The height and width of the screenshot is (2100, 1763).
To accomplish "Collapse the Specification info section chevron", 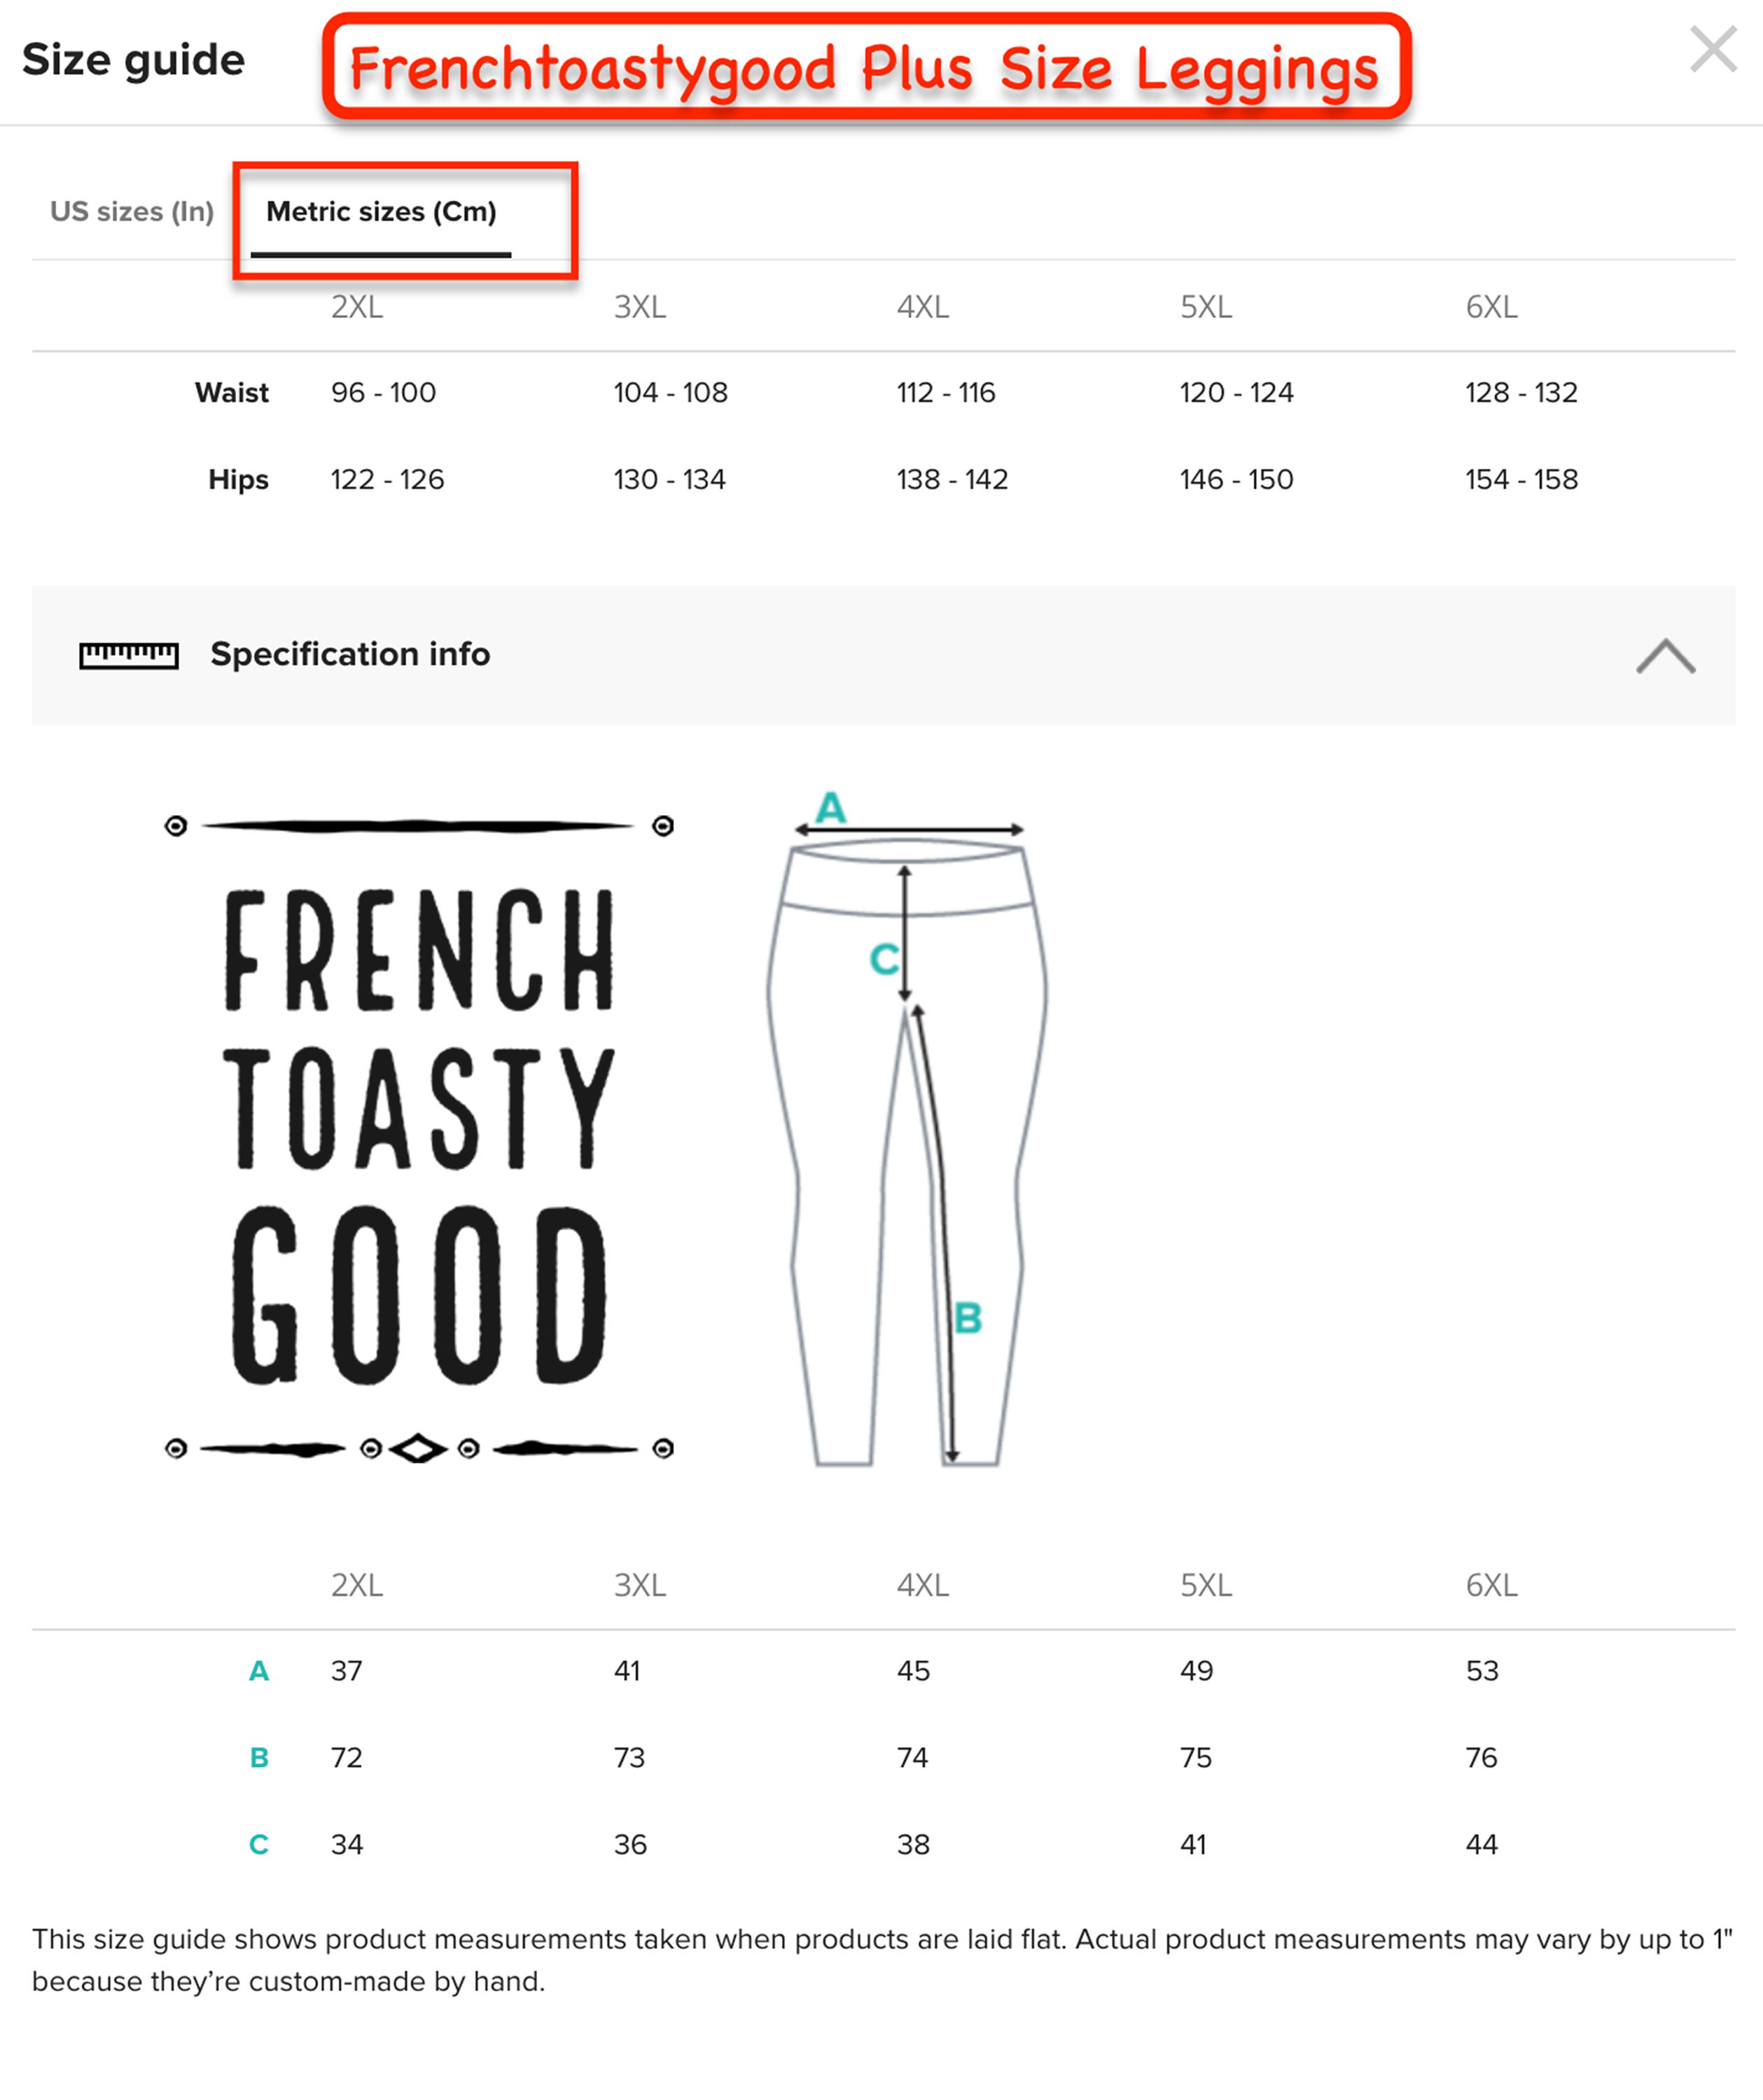I will pyautogui.click(x=1665, y=656).
